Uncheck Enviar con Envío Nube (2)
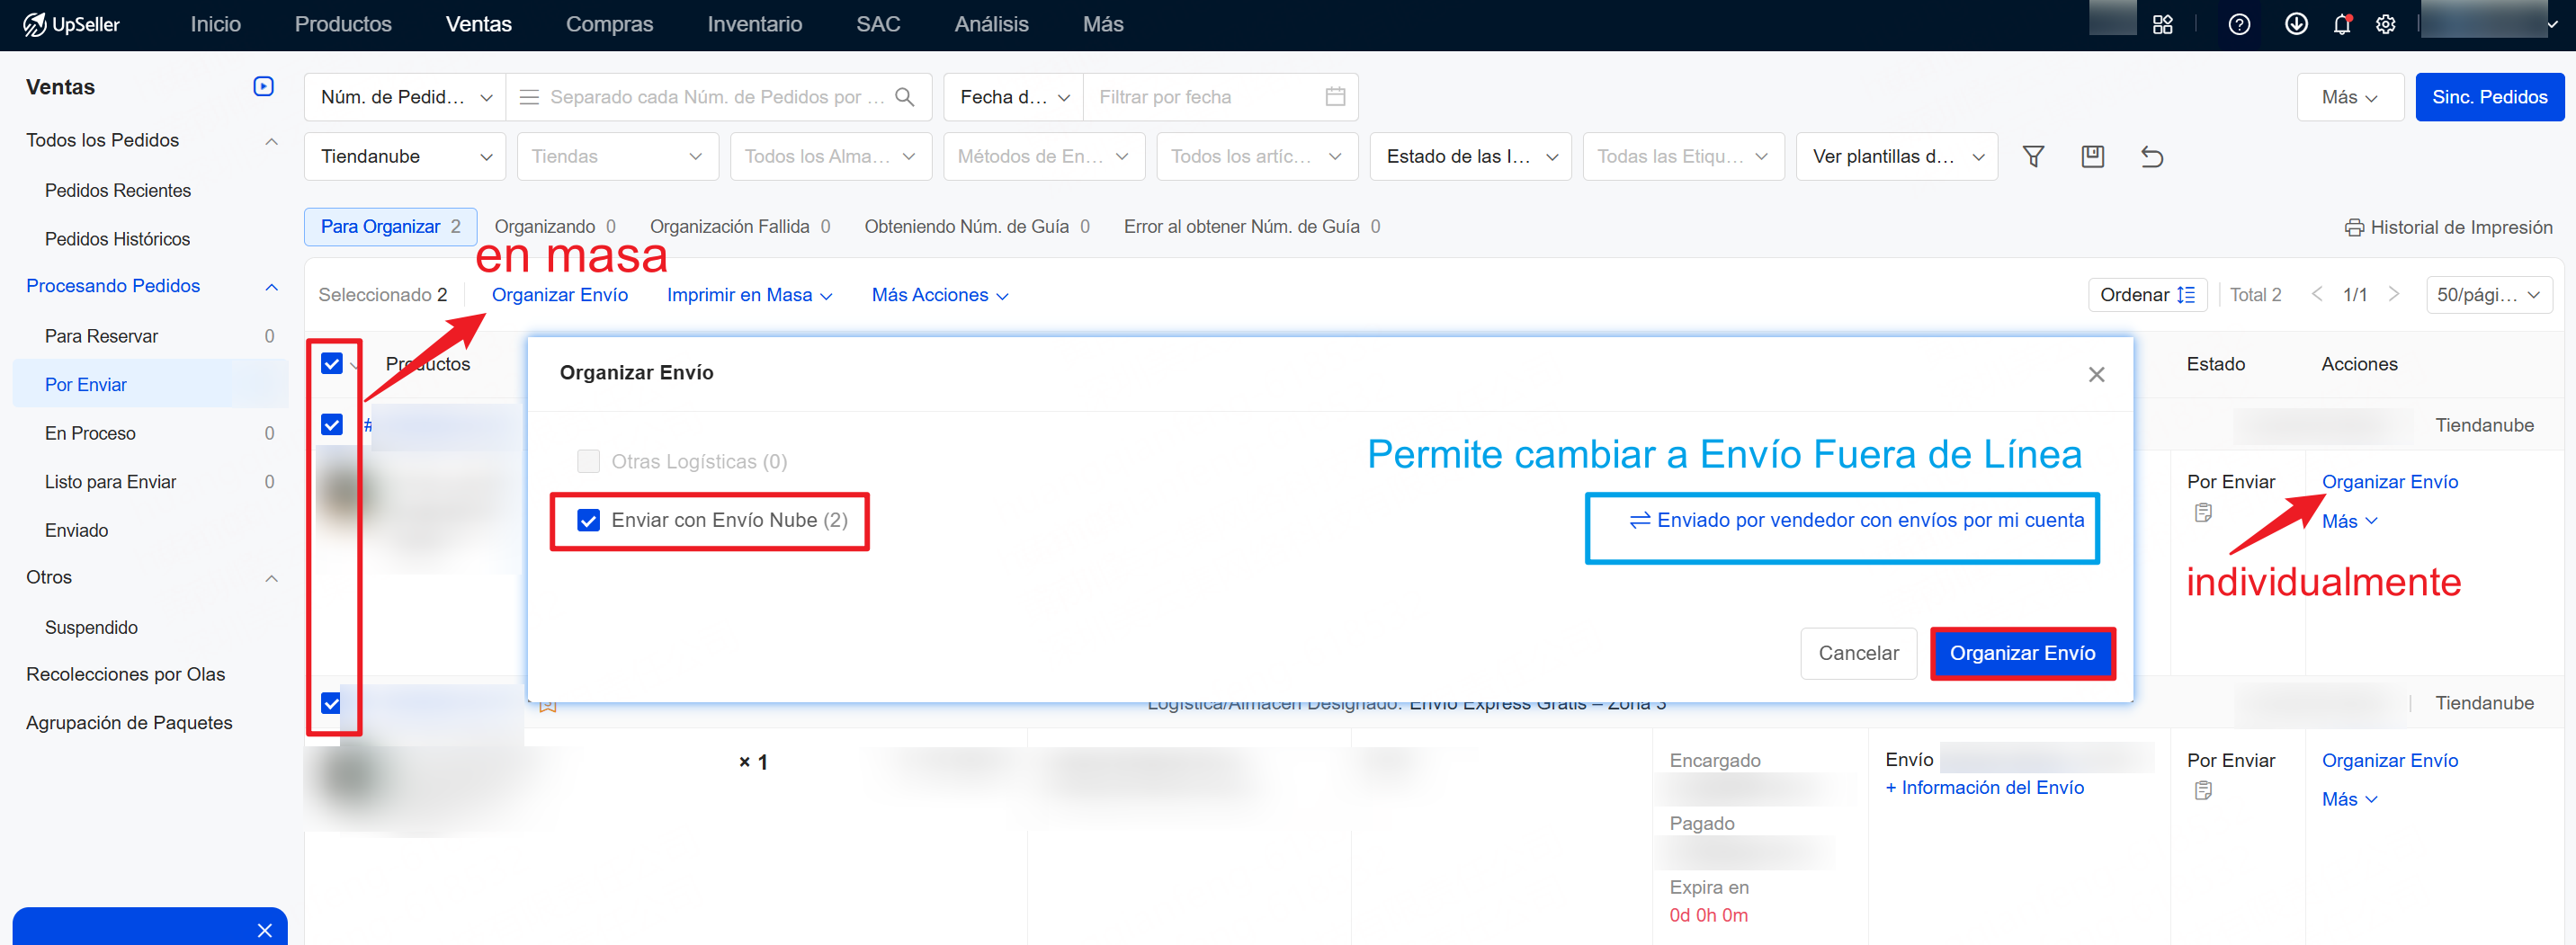2576x945 pixels. point(588,520)
